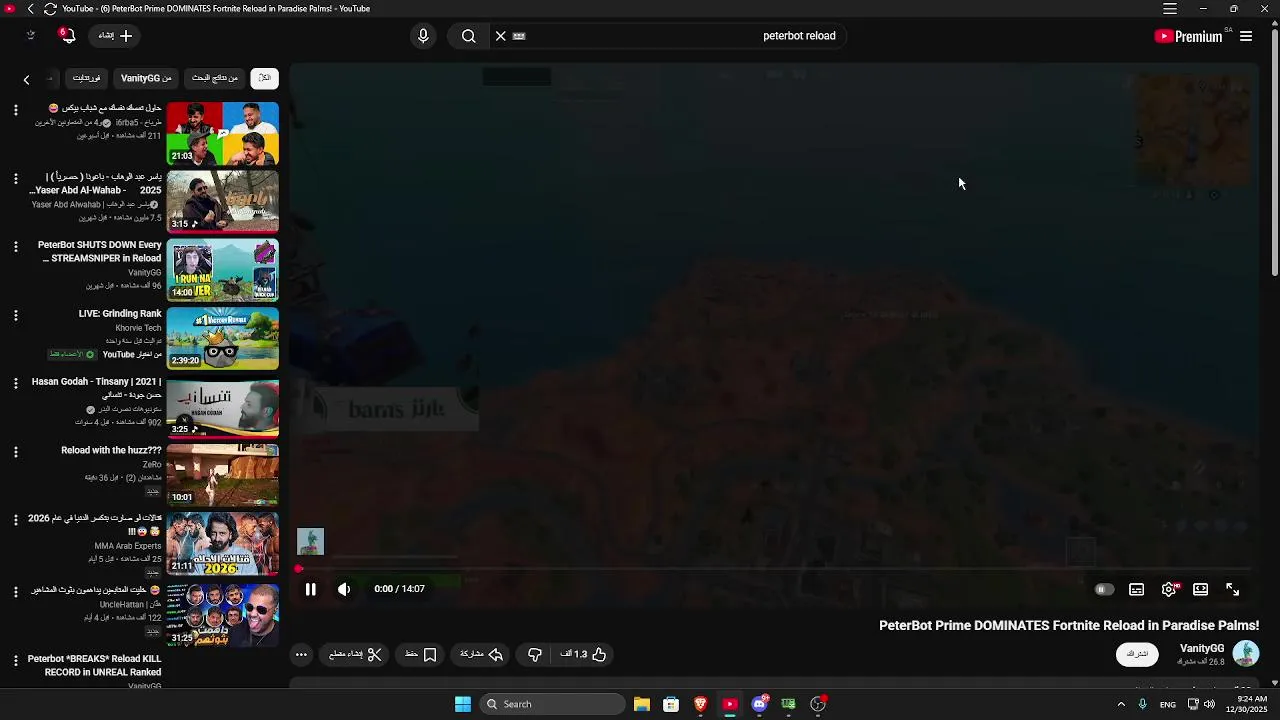The image size is (1280, 720).
Task: Select the Fortnite filter chip
Action: tap(87, 78)
